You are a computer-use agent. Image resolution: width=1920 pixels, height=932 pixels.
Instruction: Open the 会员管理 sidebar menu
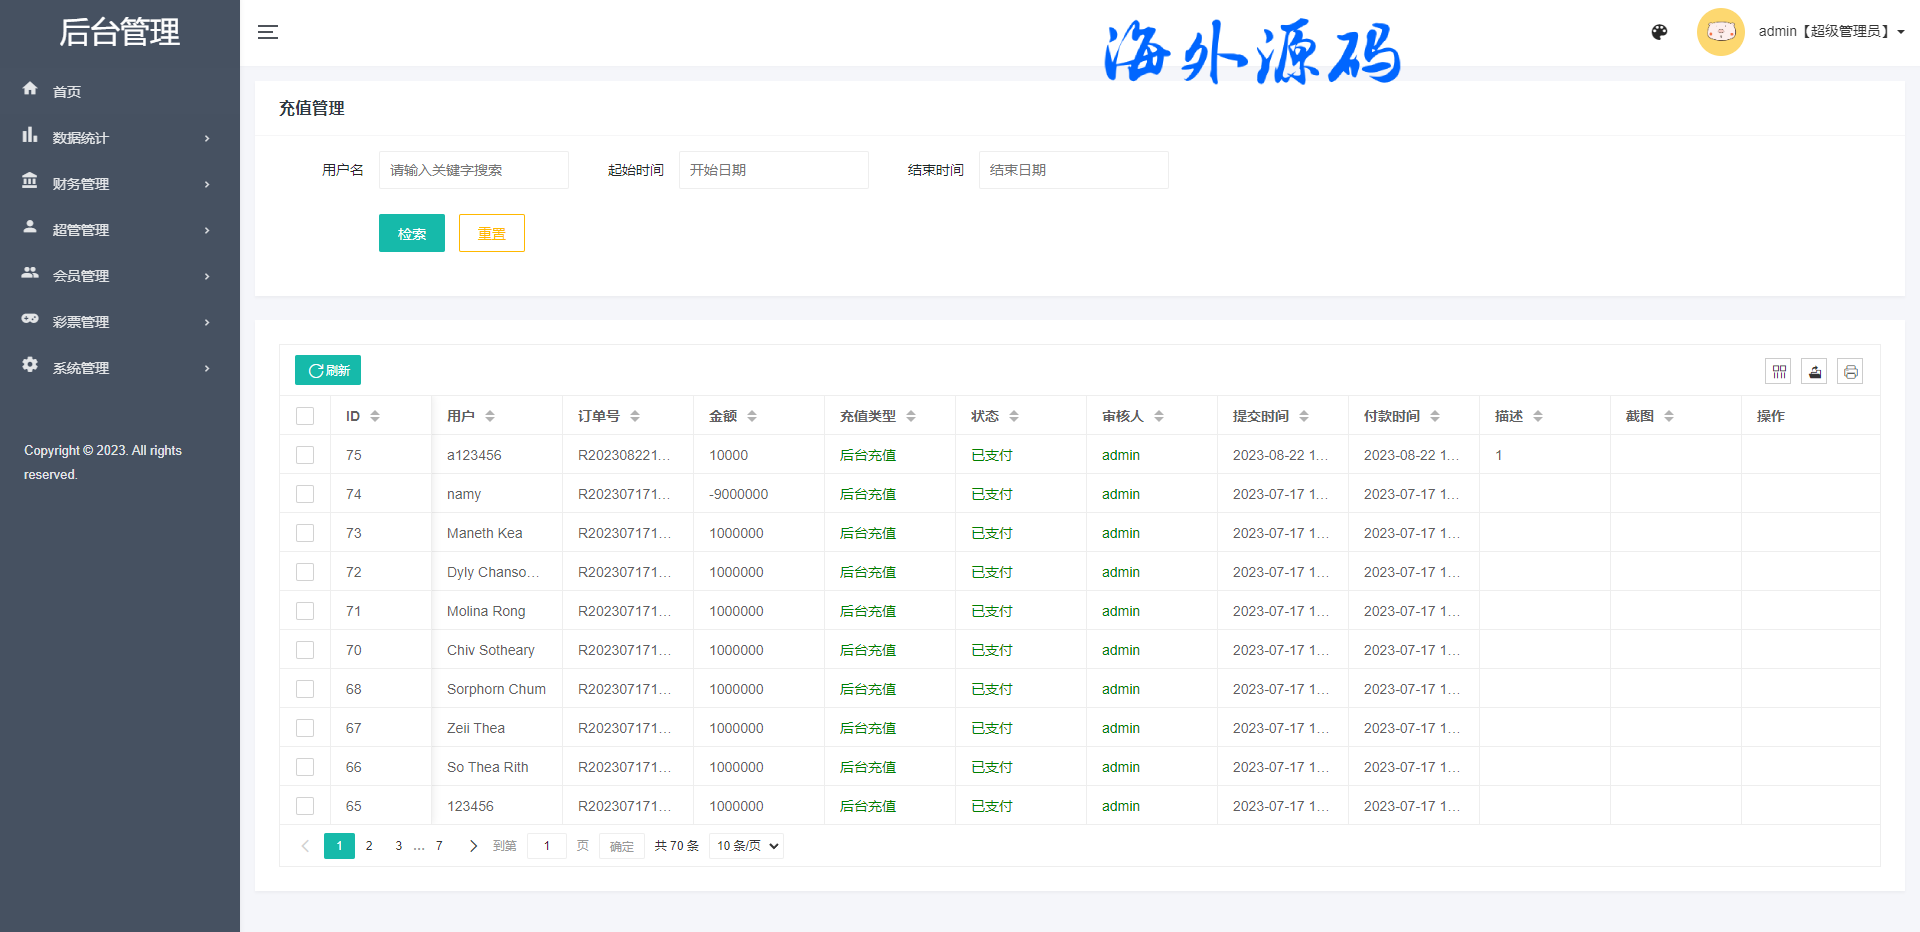tap(119, 276)
